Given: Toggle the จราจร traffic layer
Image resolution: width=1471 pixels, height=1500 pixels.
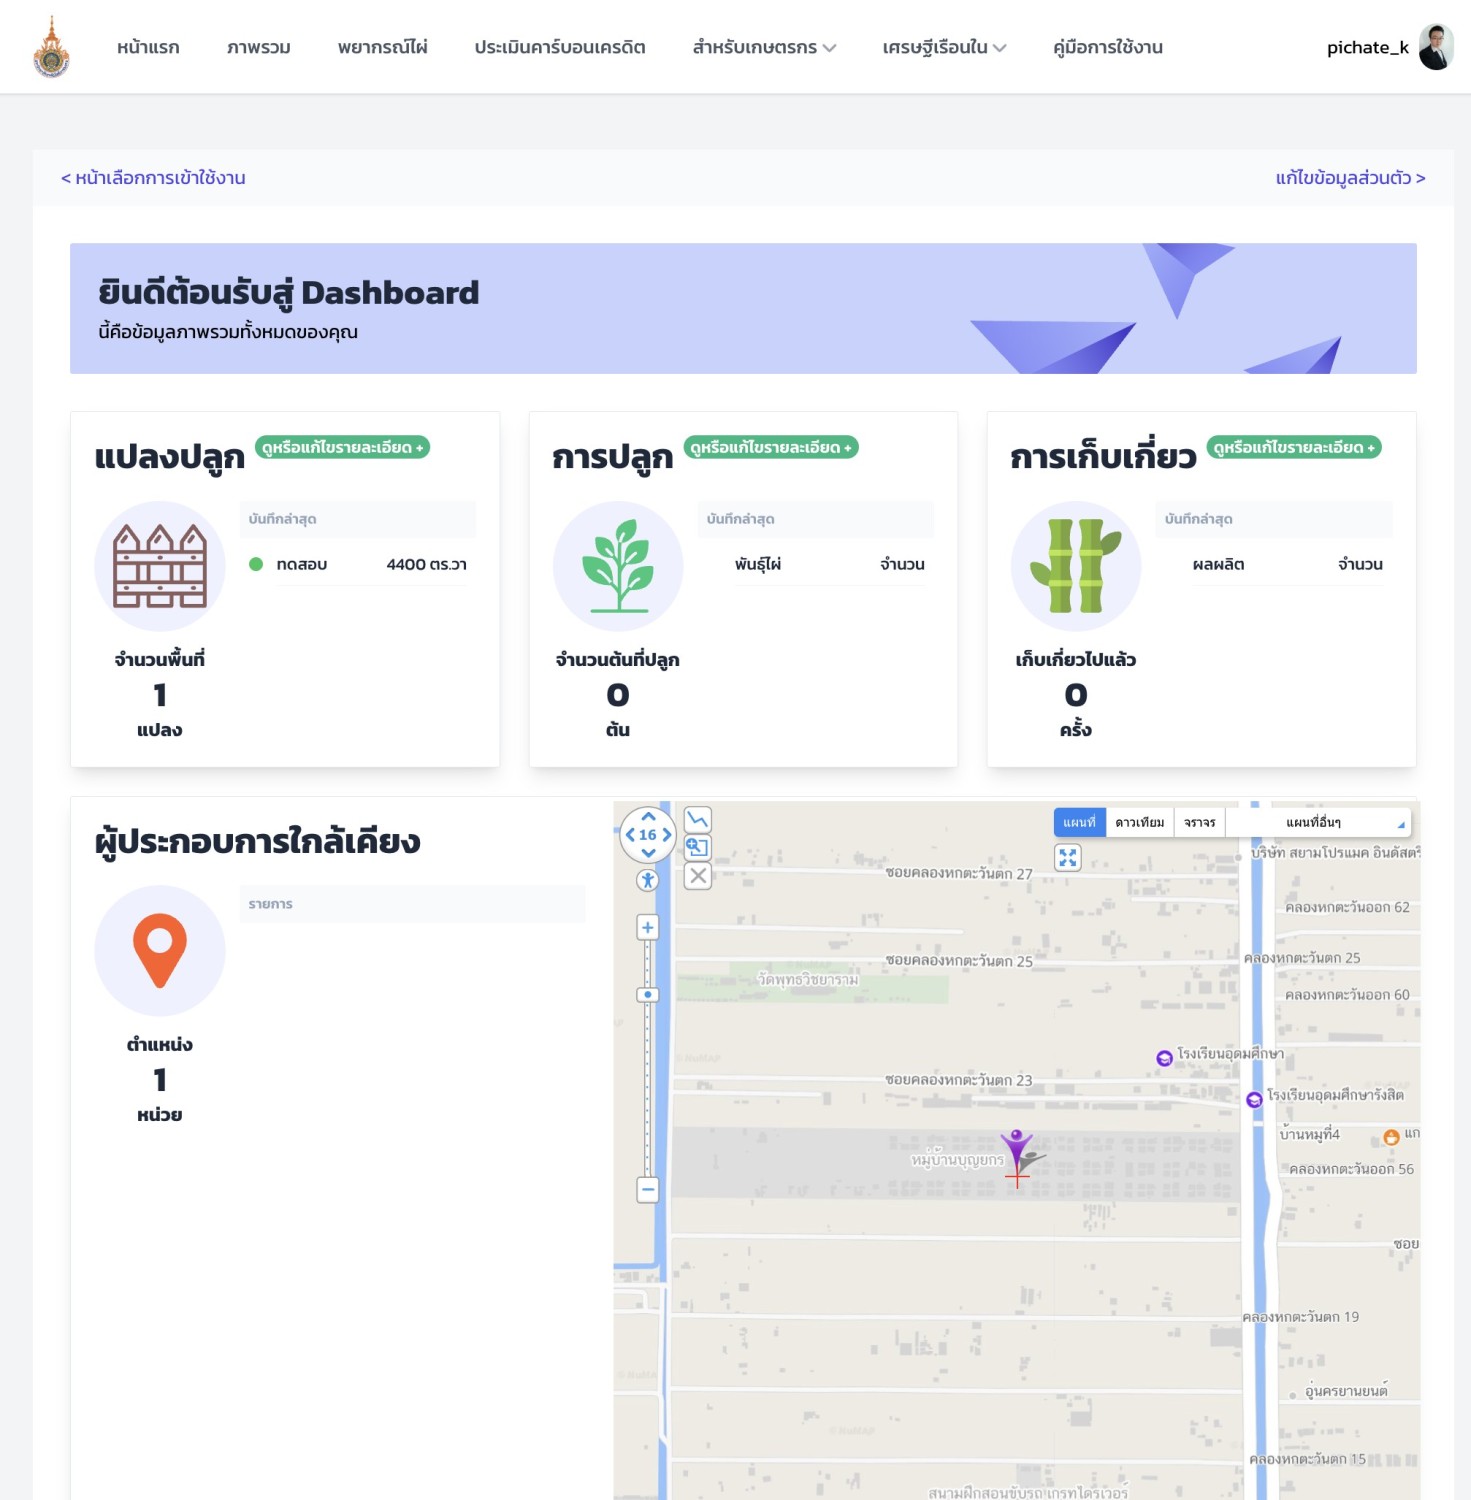Looking at the screenshot, I should pyautogui.click(x=1200, y=822).
